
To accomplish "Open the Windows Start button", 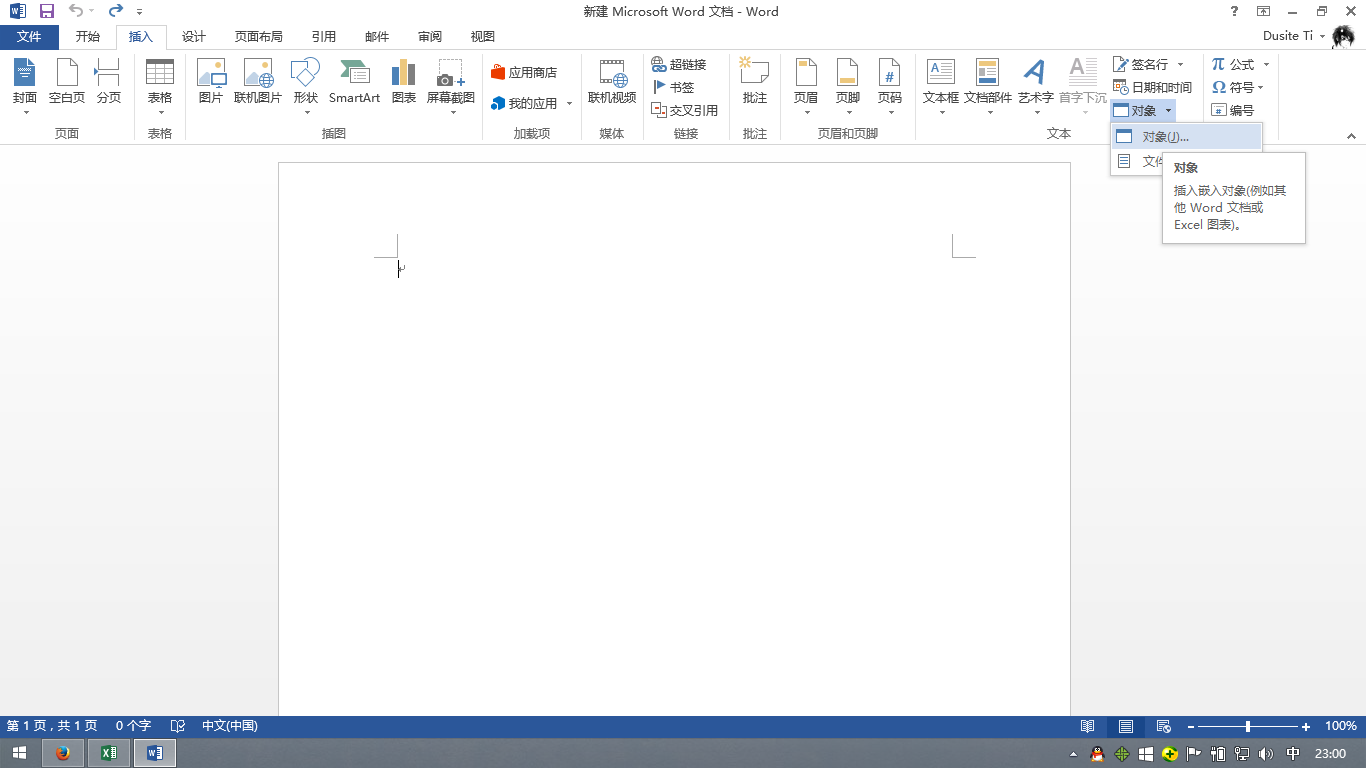I will point(19,753).
